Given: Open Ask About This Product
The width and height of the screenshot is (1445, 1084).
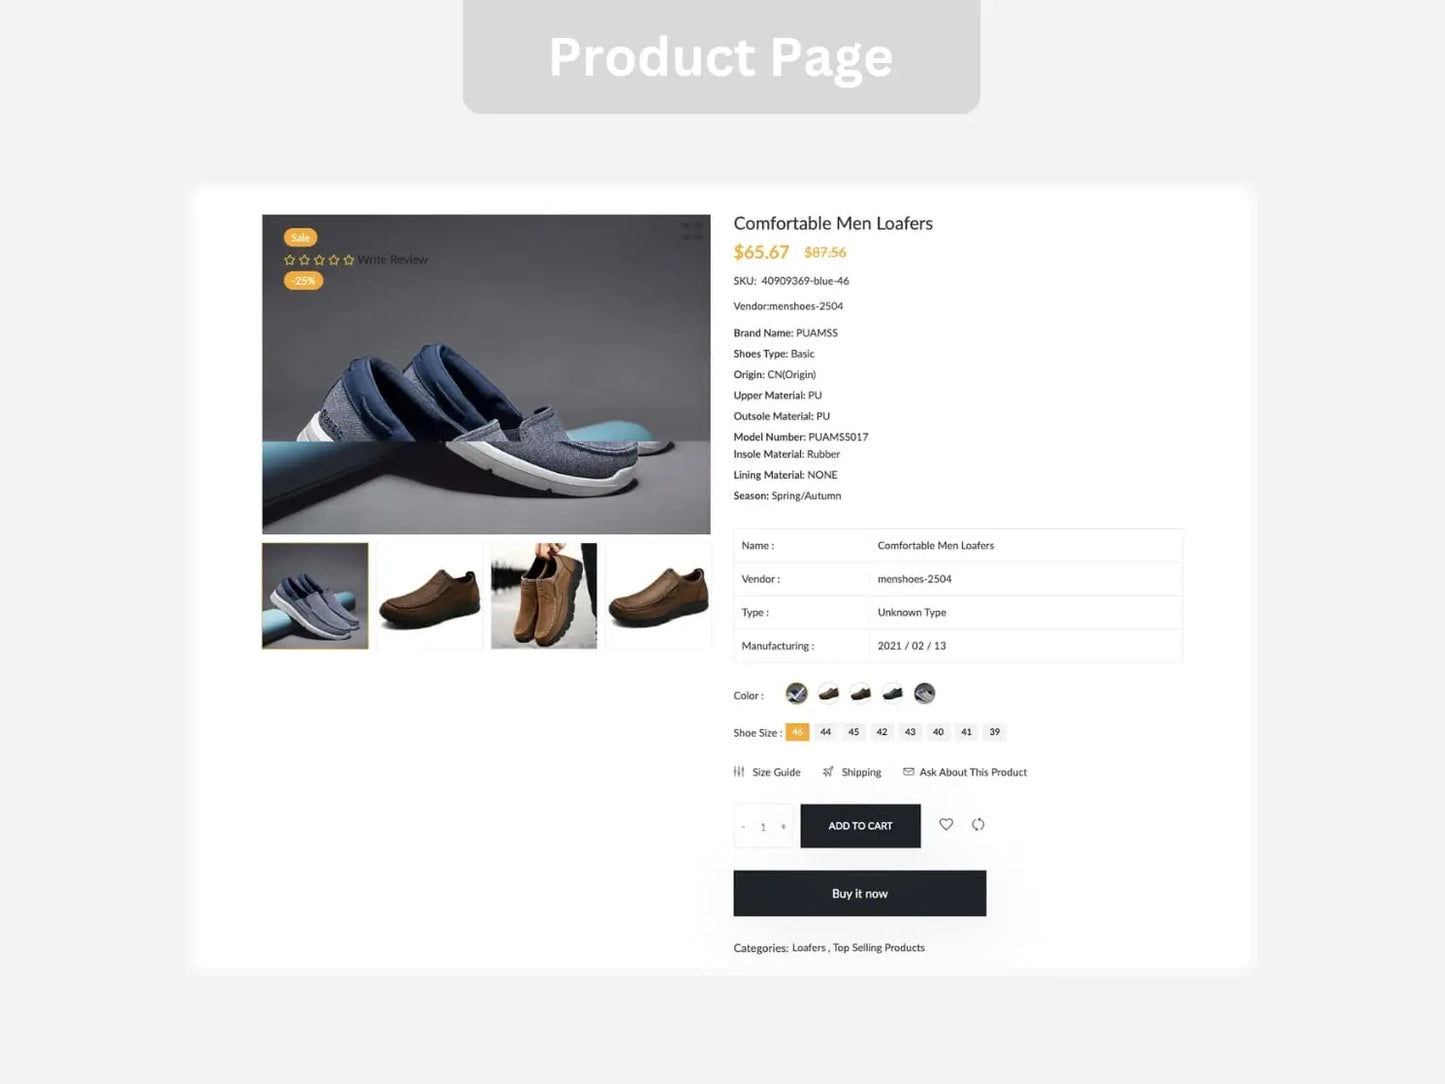Looking at the screenshot, I should (965, 772).
